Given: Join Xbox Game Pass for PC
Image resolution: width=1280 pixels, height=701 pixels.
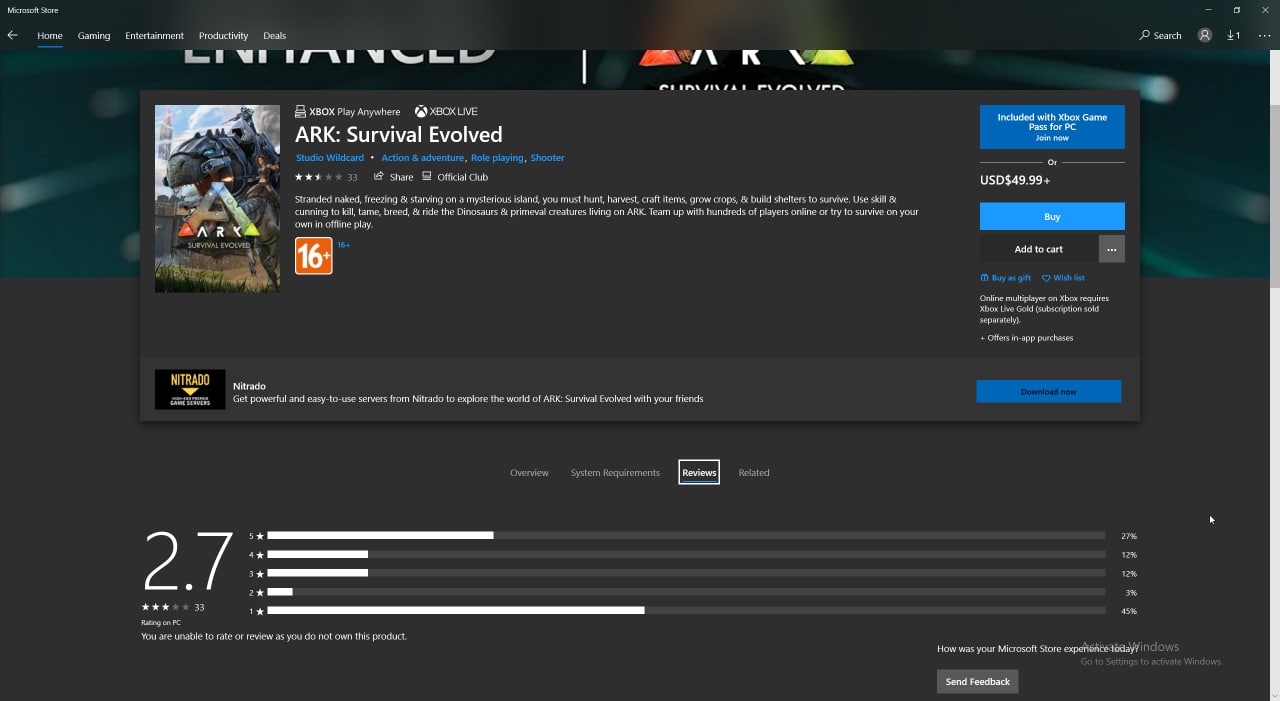Looking at the screenshot, I should pyautogui.click(x=1052, y=127).
